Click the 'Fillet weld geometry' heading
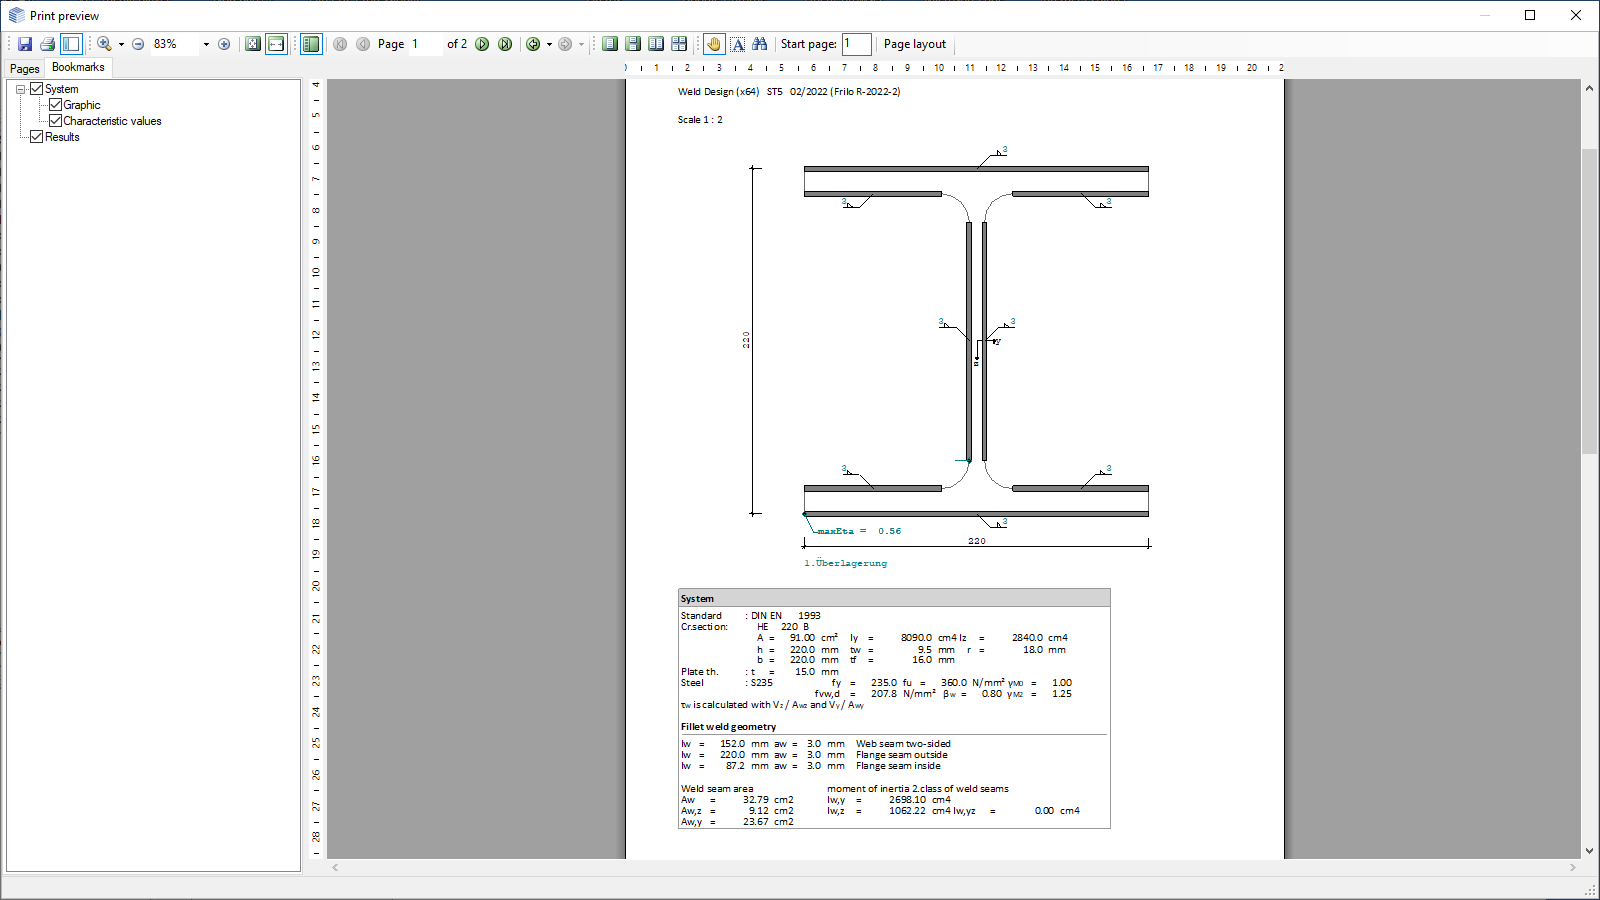 [728, 727]
